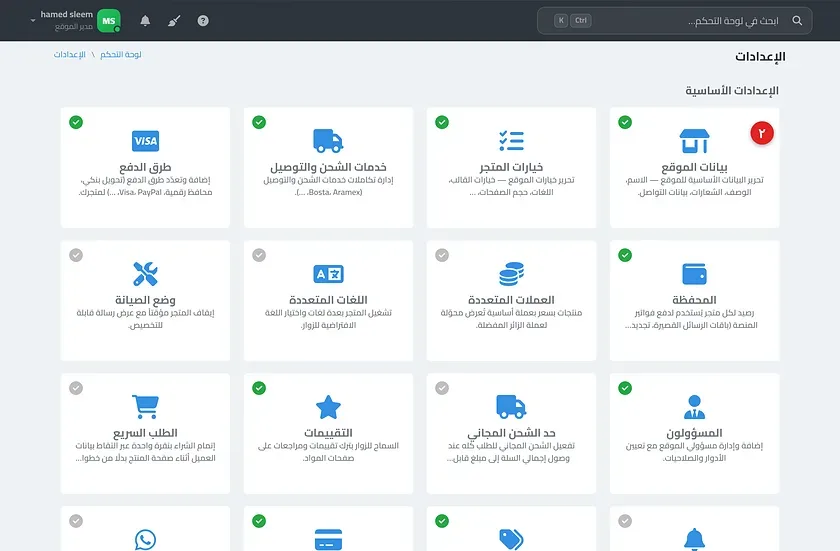840x551 pixels.
Task: Click the Ctrl keyboard shortcut hint
Action: tap(581, 21)
